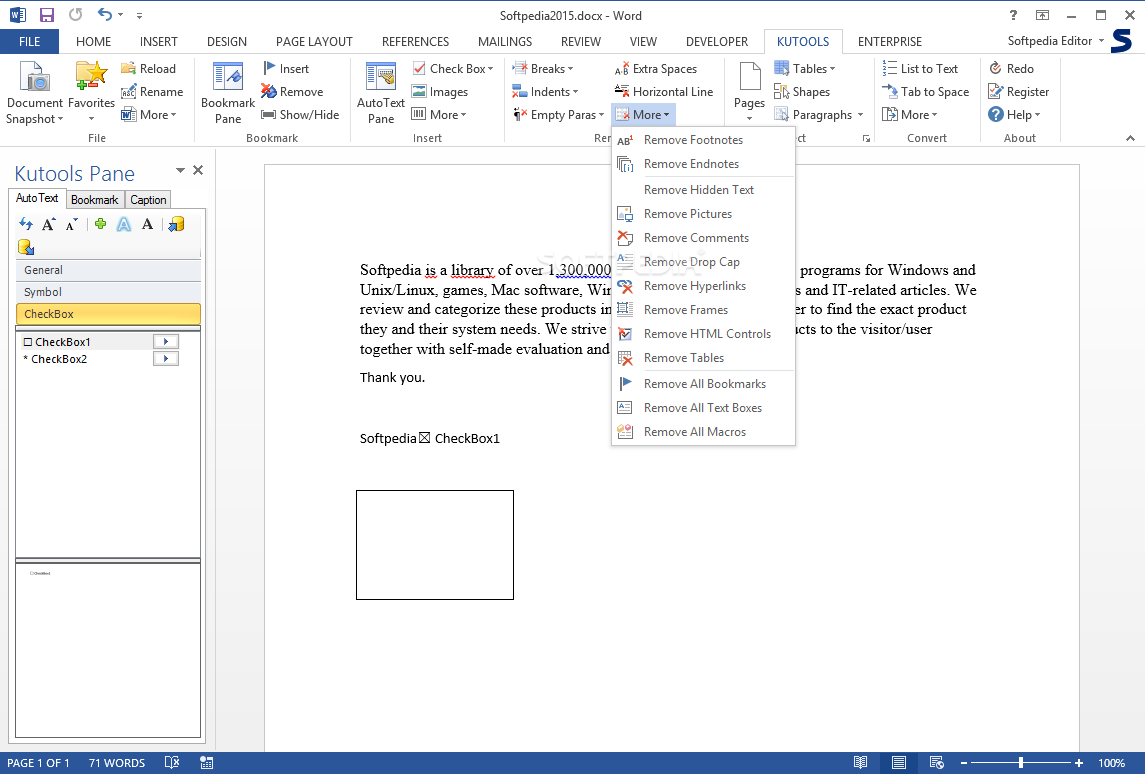Image resolution: width=1145 pixels, height=774 pixels.
Task: Insert a Horizontal Line
Action: coord(663,92)
